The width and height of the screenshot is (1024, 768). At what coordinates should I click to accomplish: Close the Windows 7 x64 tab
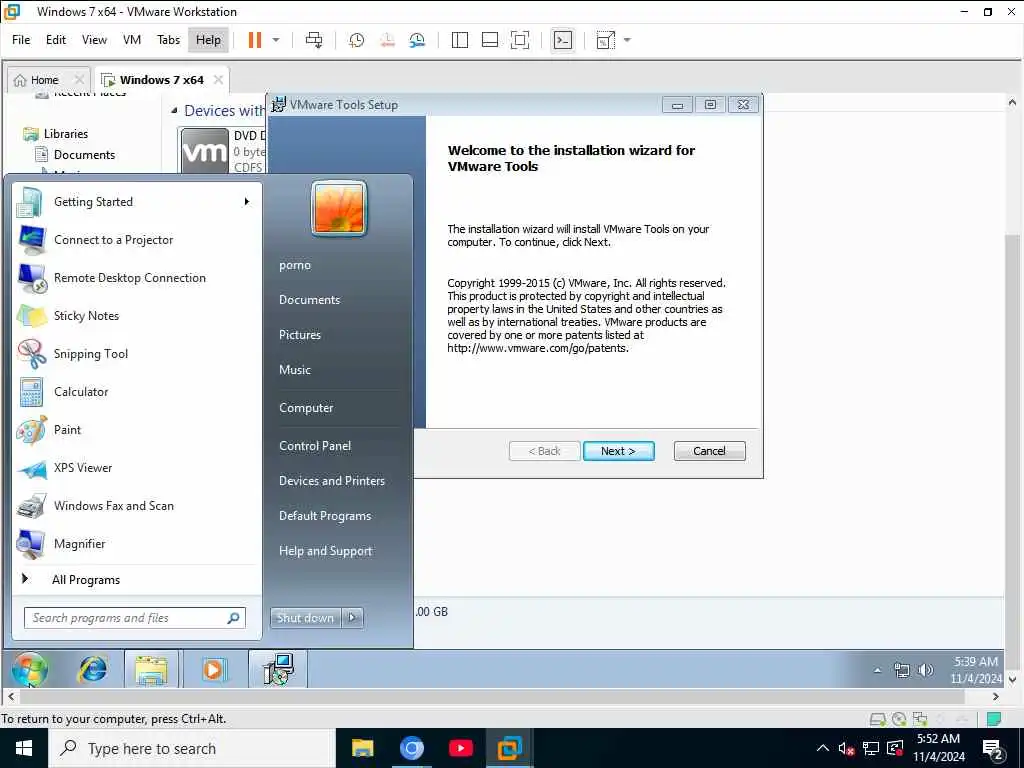(218, 80)
